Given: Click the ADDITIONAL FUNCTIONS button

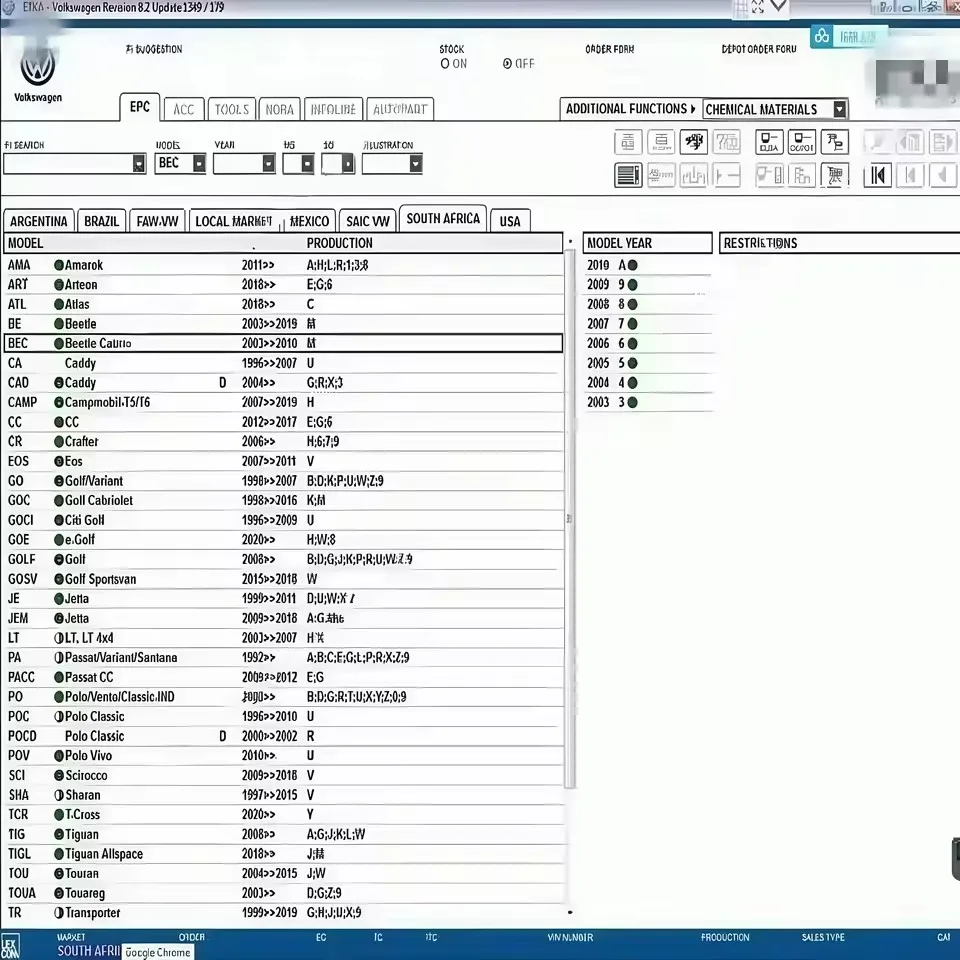Looking at the screenshot, I should tap(630, 109).
